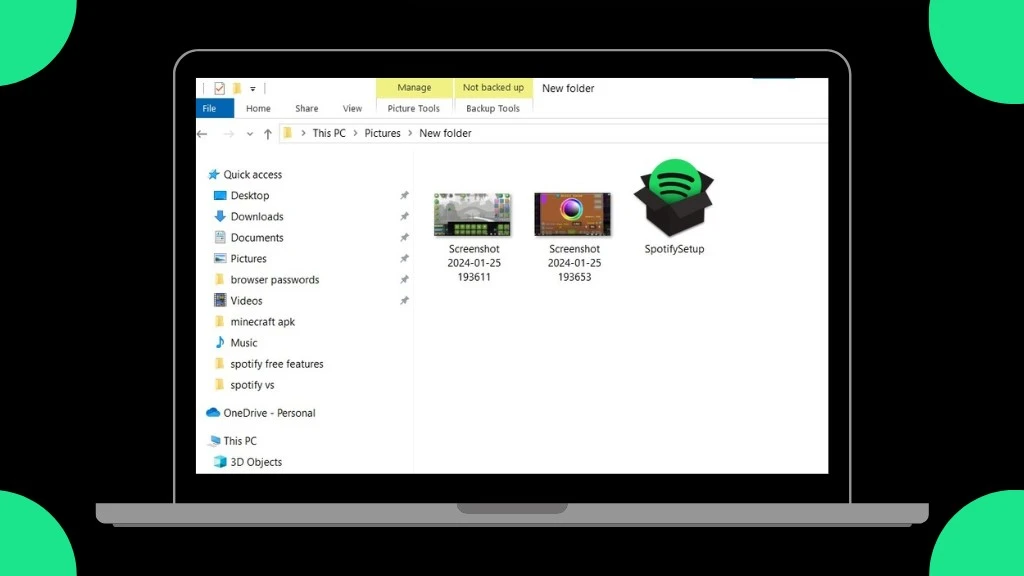The width and height of the screenshot is (1024, 576).
Task: Navigate to Pictures via the breadcrumb link
Action: (x=382, y=132)
